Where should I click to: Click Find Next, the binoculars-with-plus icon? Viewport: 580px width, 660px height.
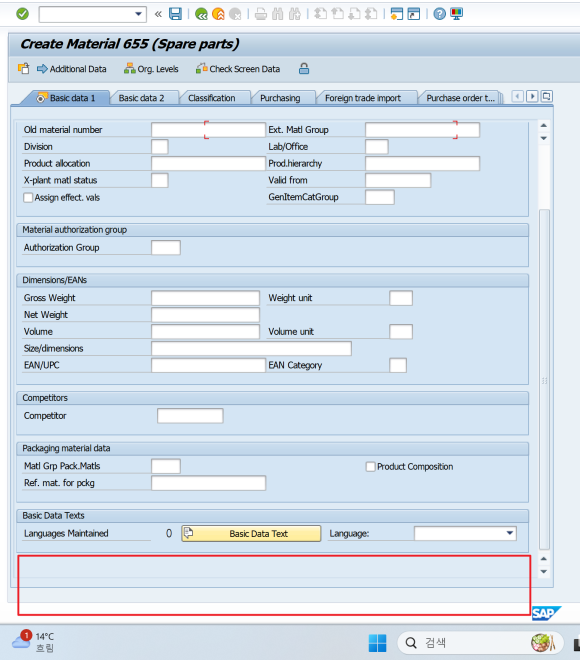[x=295, y=14]
